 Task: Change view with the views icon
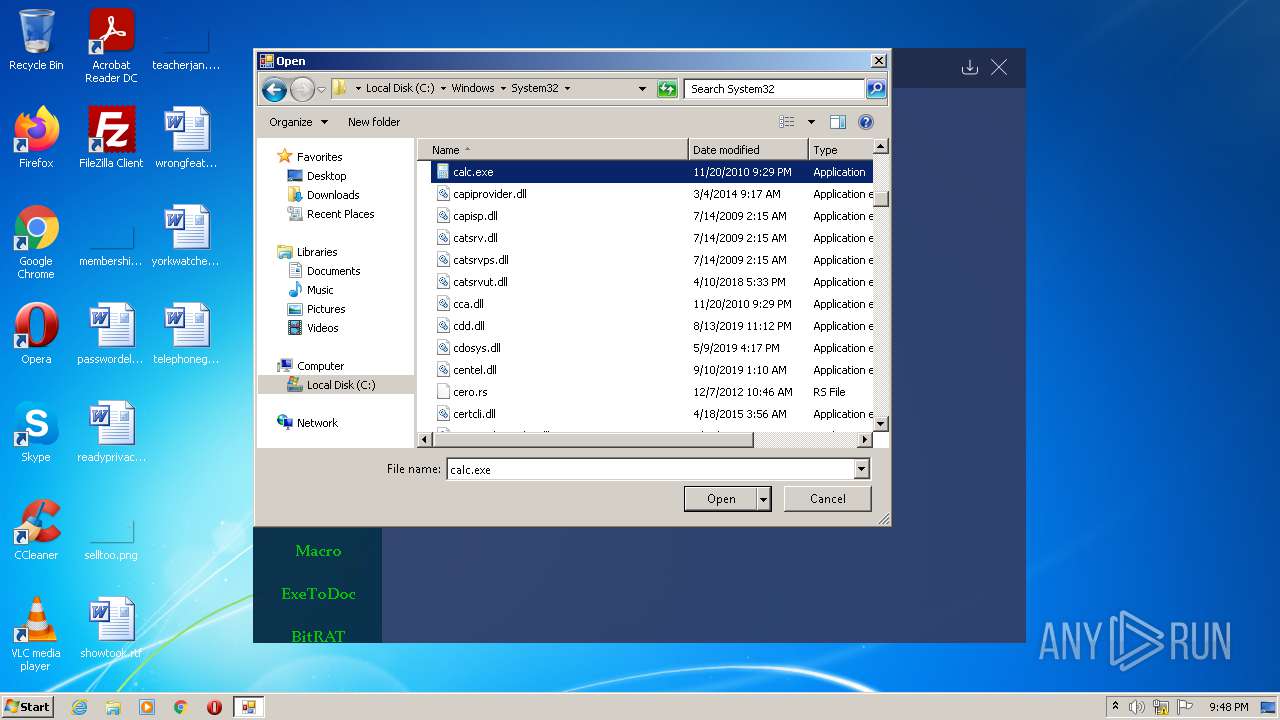tap(787, 122)
